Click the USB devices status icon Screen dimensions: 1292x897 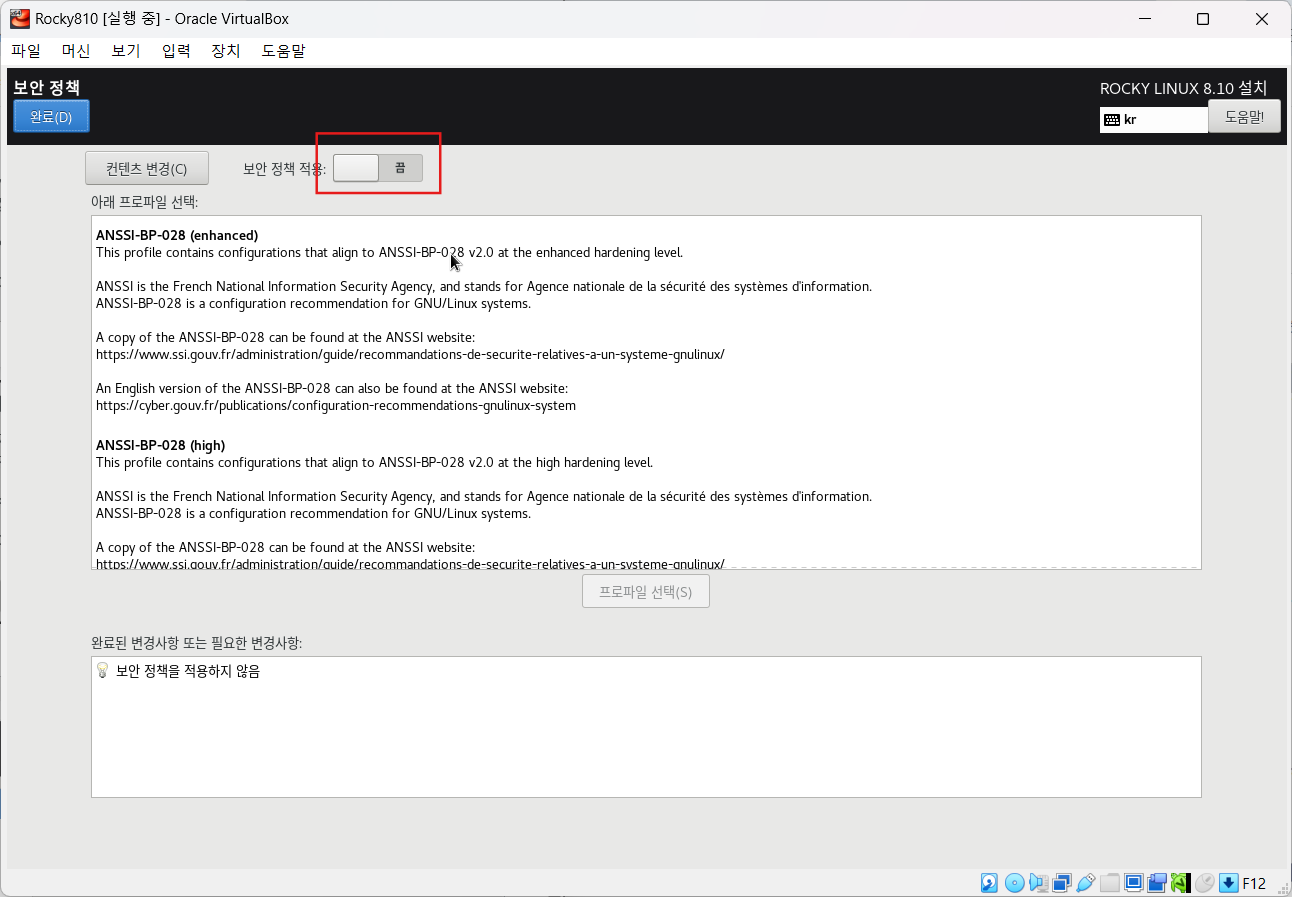(x=1086, y=883)
